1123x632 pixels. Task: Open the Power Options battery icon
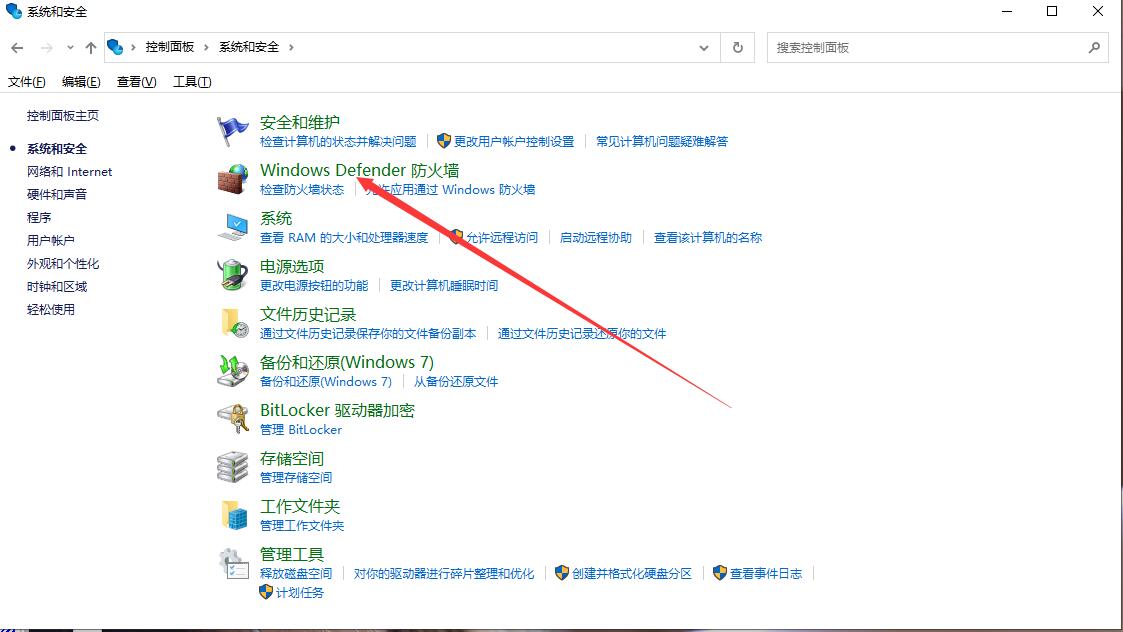click(233, 275)
